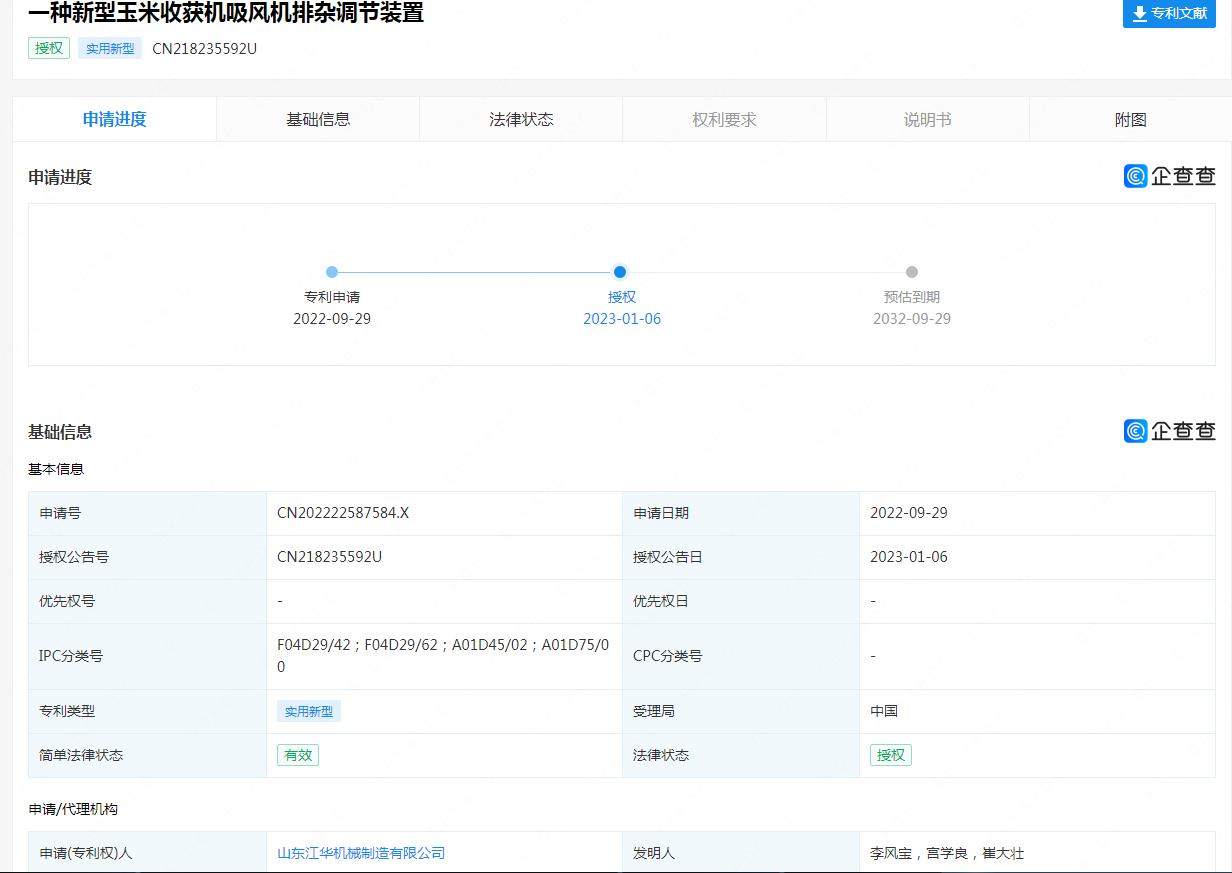This screenshot has width=1232, height=873.
Task: Click the 企查查 logo beside 申请进度
Action: (1169, 176)
